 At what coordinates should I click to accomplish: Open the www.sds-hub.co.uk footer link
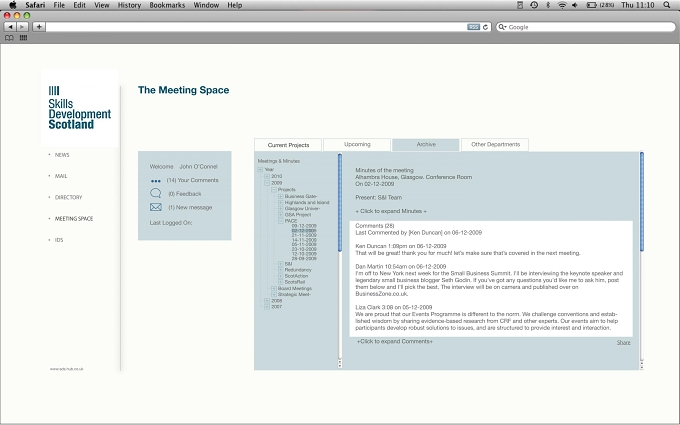pyautogui.click(x=66, y=369)
